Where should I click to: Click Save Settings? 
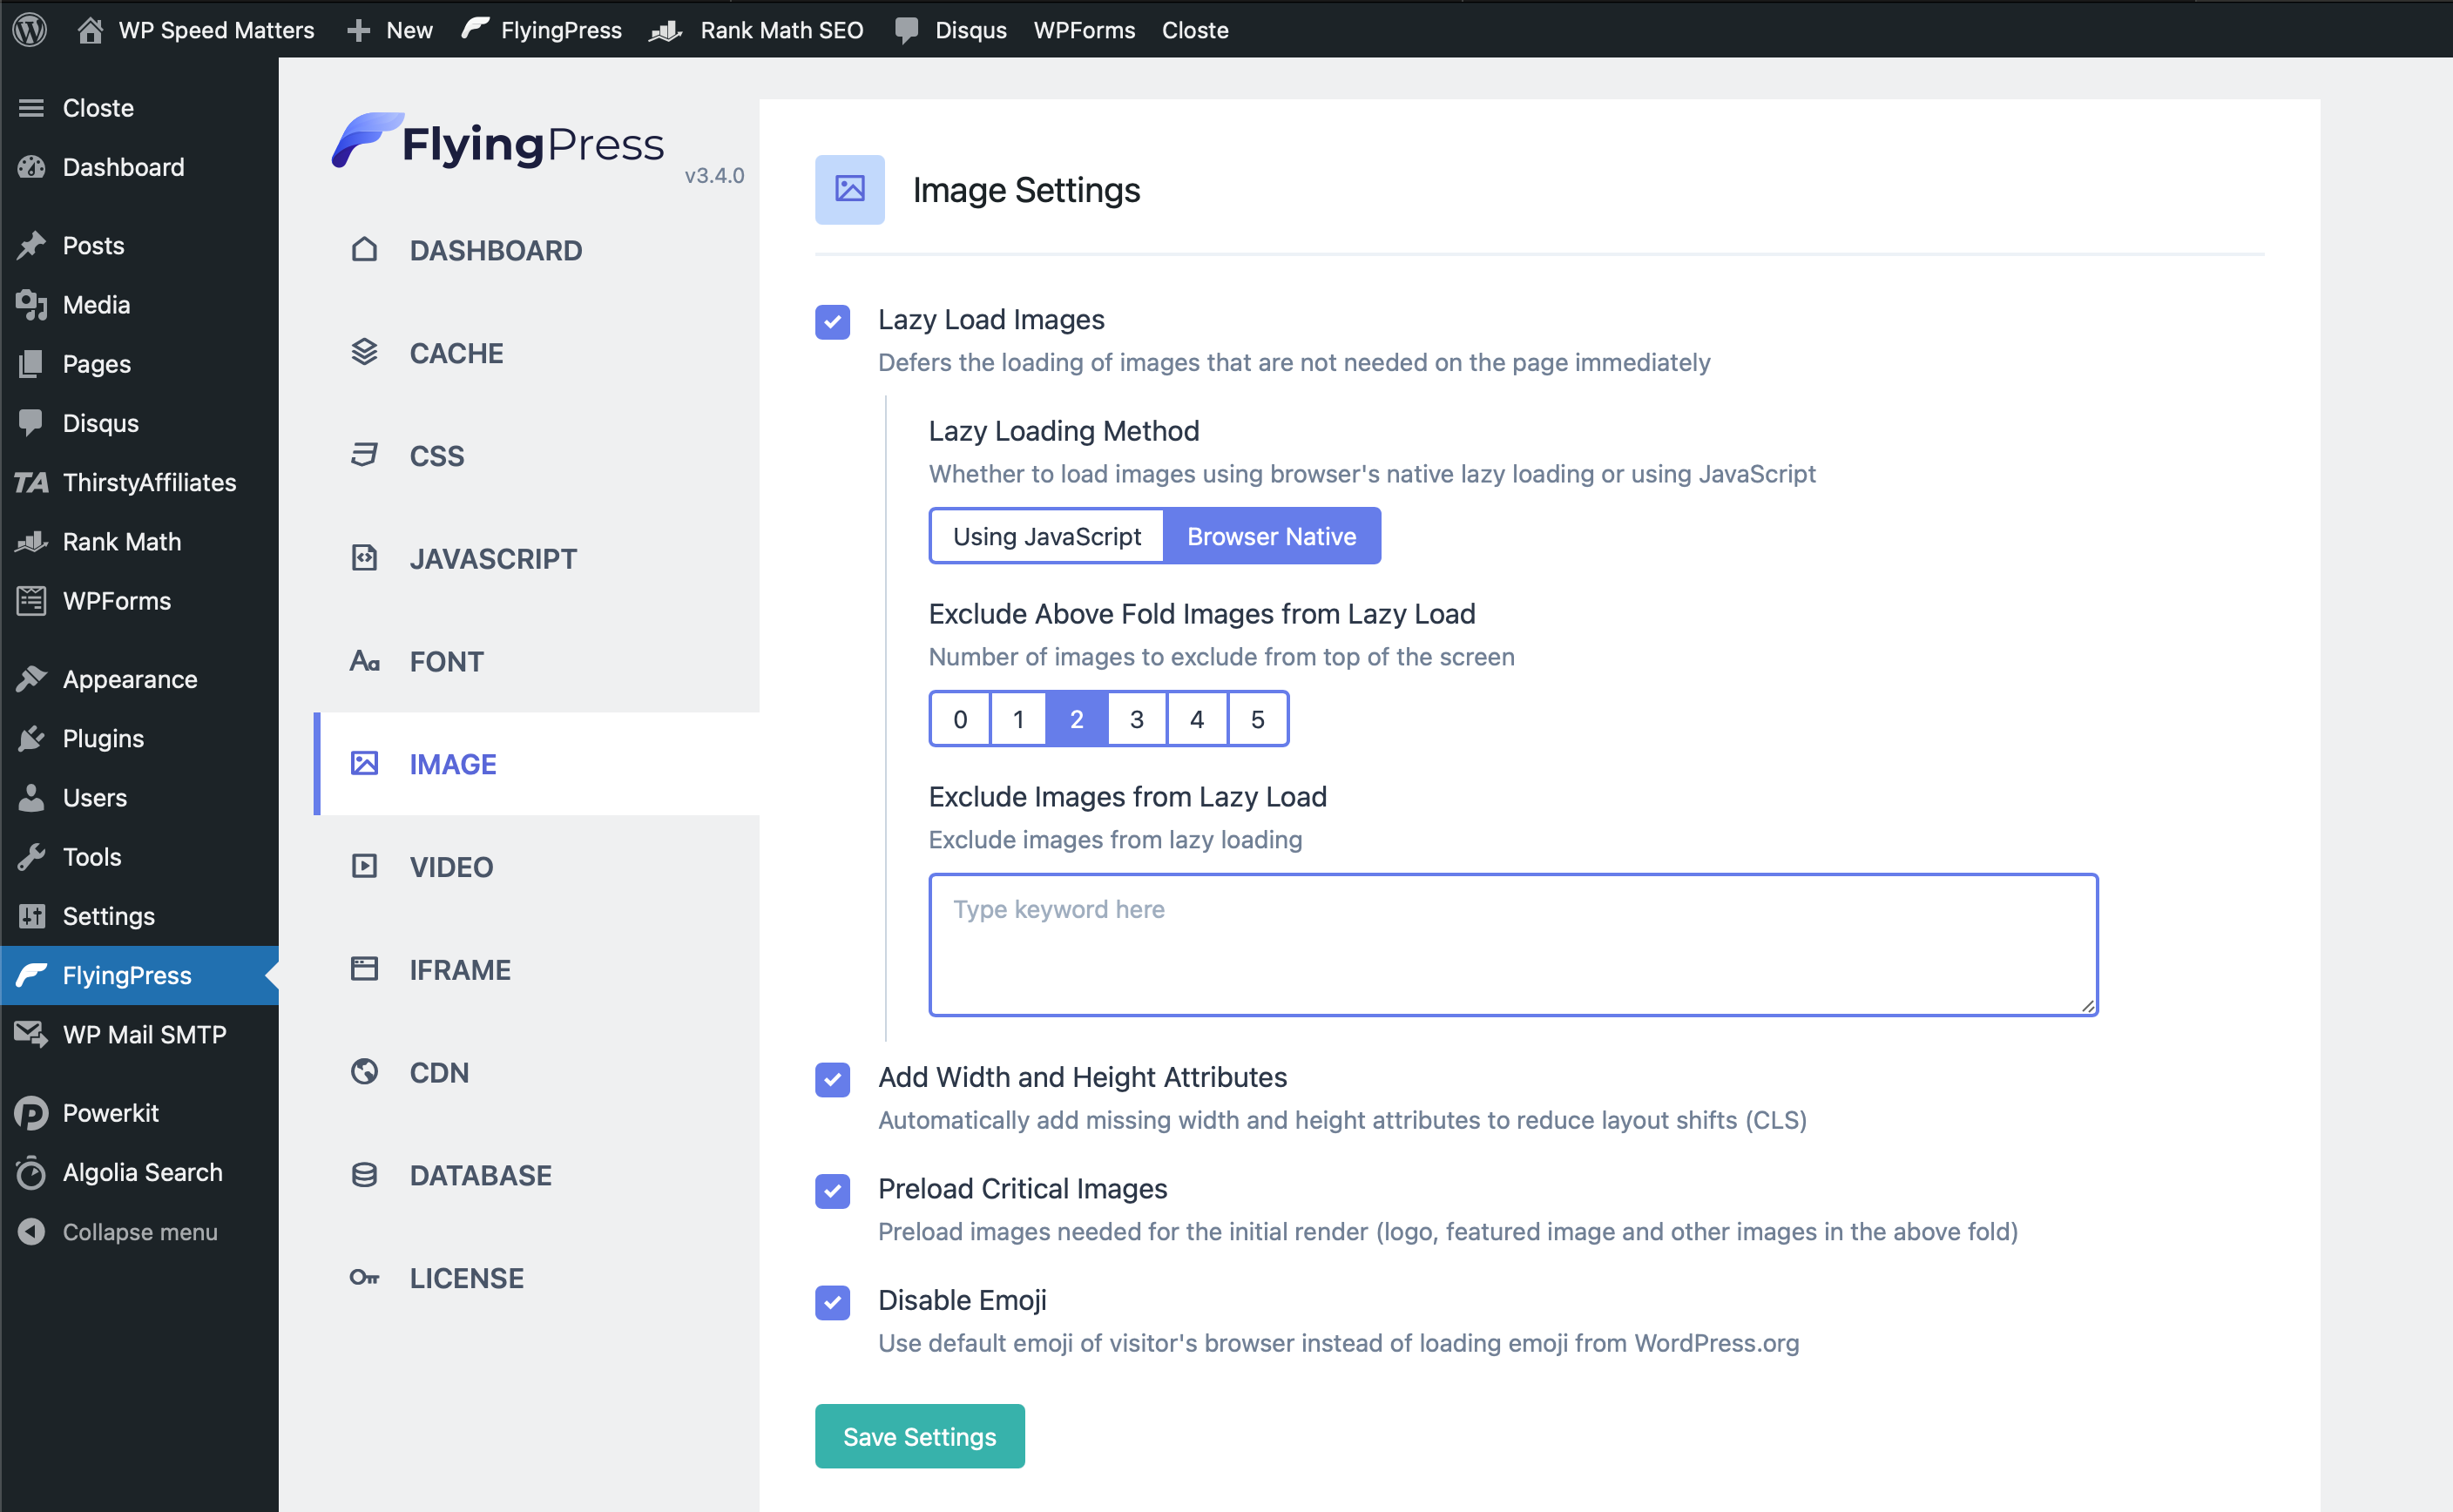[918, 1436]
